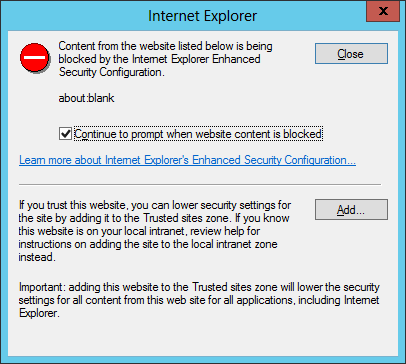Screen dimensions: 406x364
Task: Open the Learn more about Enhanced Security Configuration link
Action: (x=187, y=160)
